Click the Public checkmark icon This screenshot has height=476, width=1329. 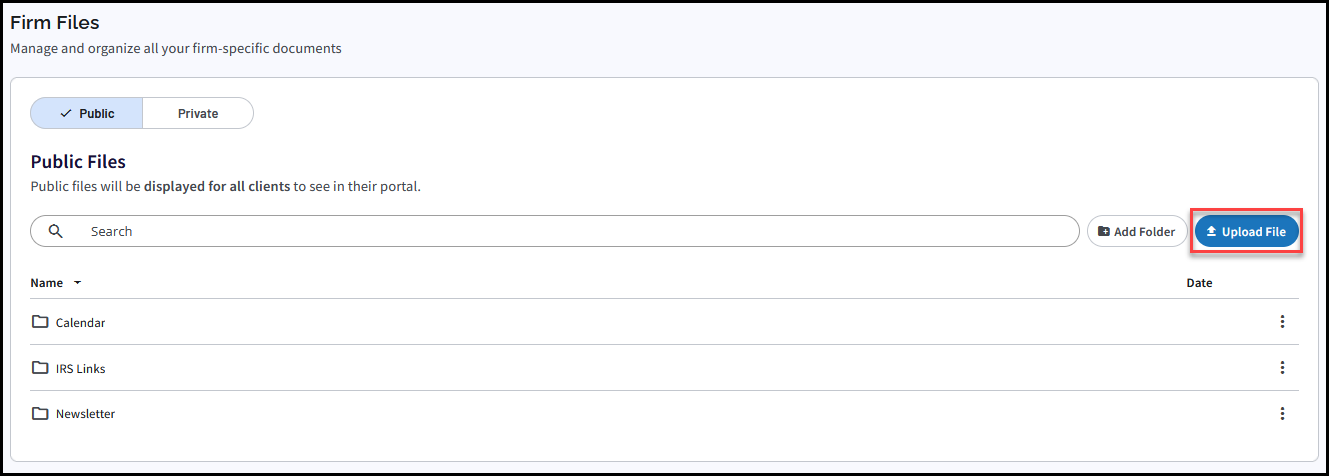click(x=66, y=114)
